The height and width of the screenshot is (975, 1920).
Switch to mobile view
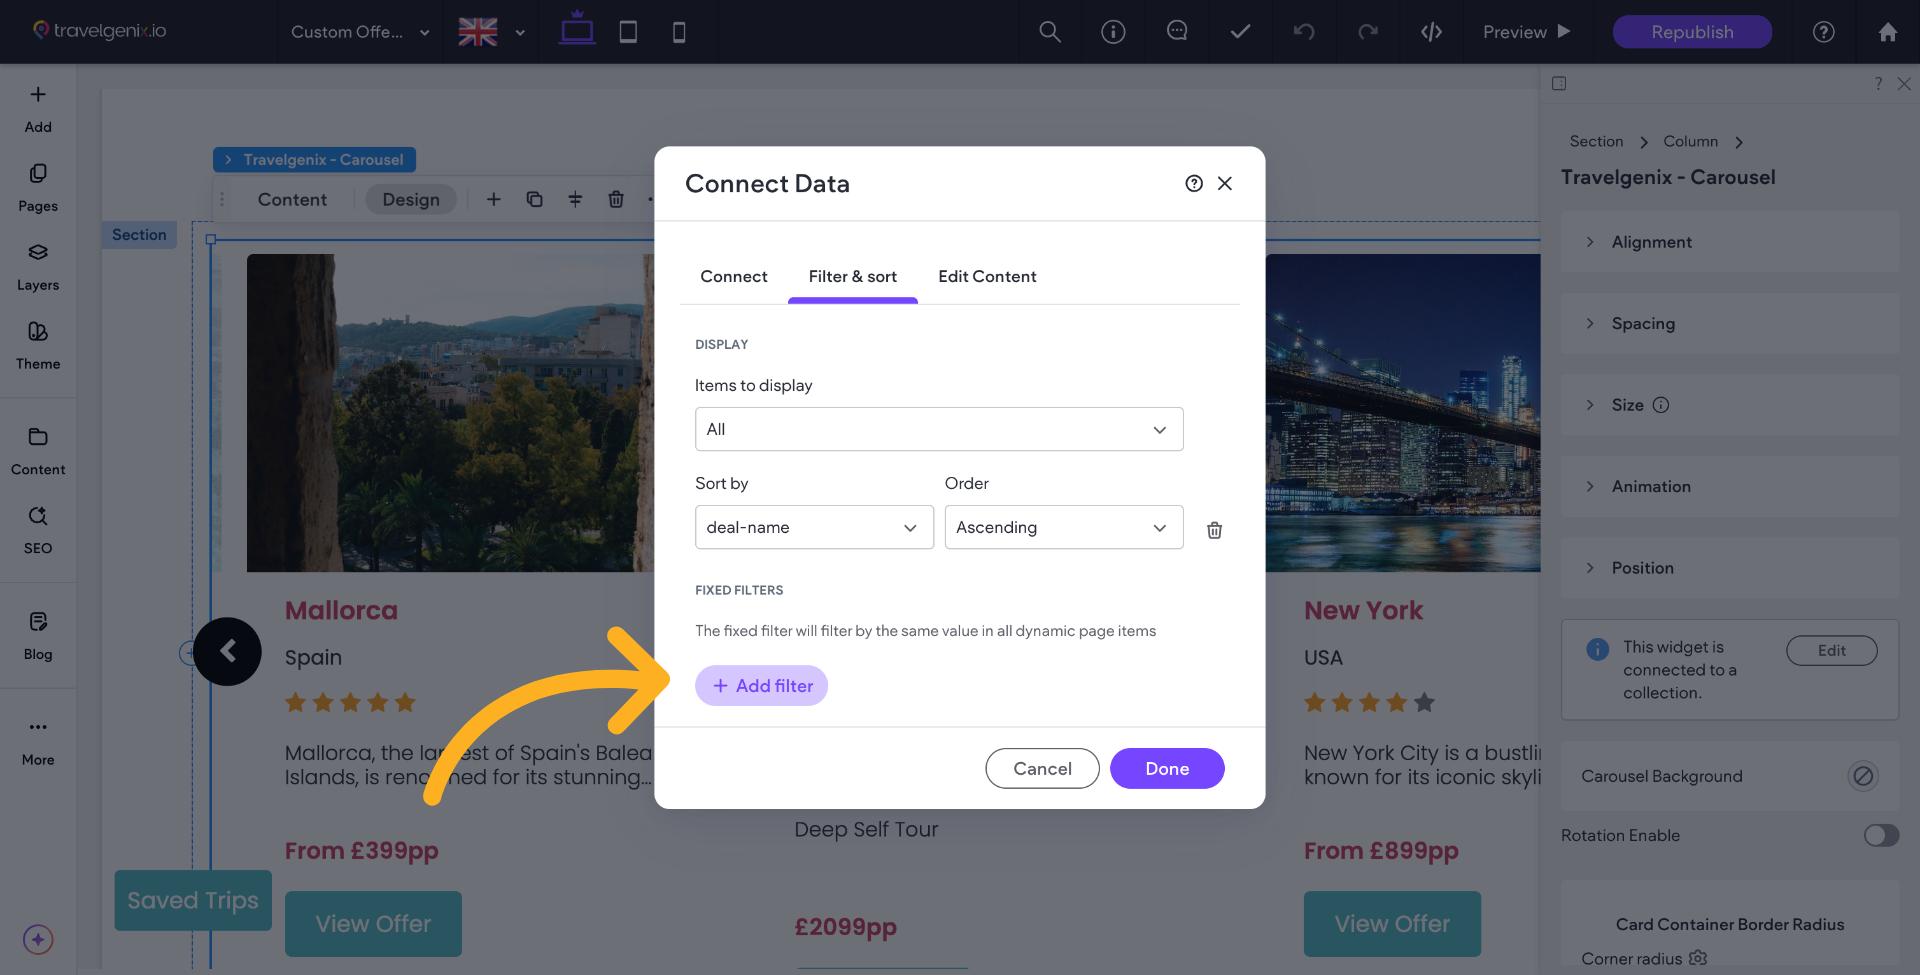[679, 32]
